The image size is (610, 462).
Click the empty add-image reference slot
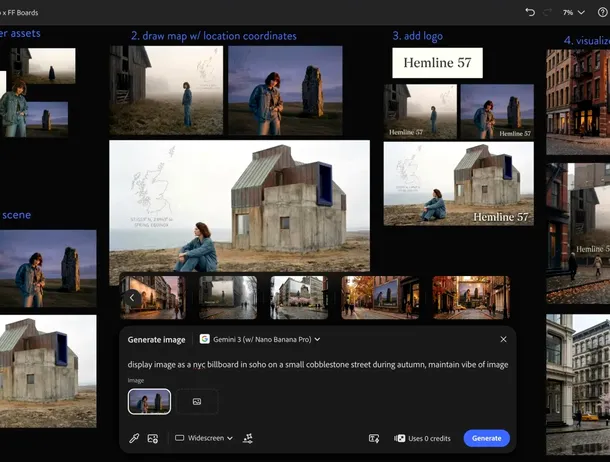[x=197, y=401]
